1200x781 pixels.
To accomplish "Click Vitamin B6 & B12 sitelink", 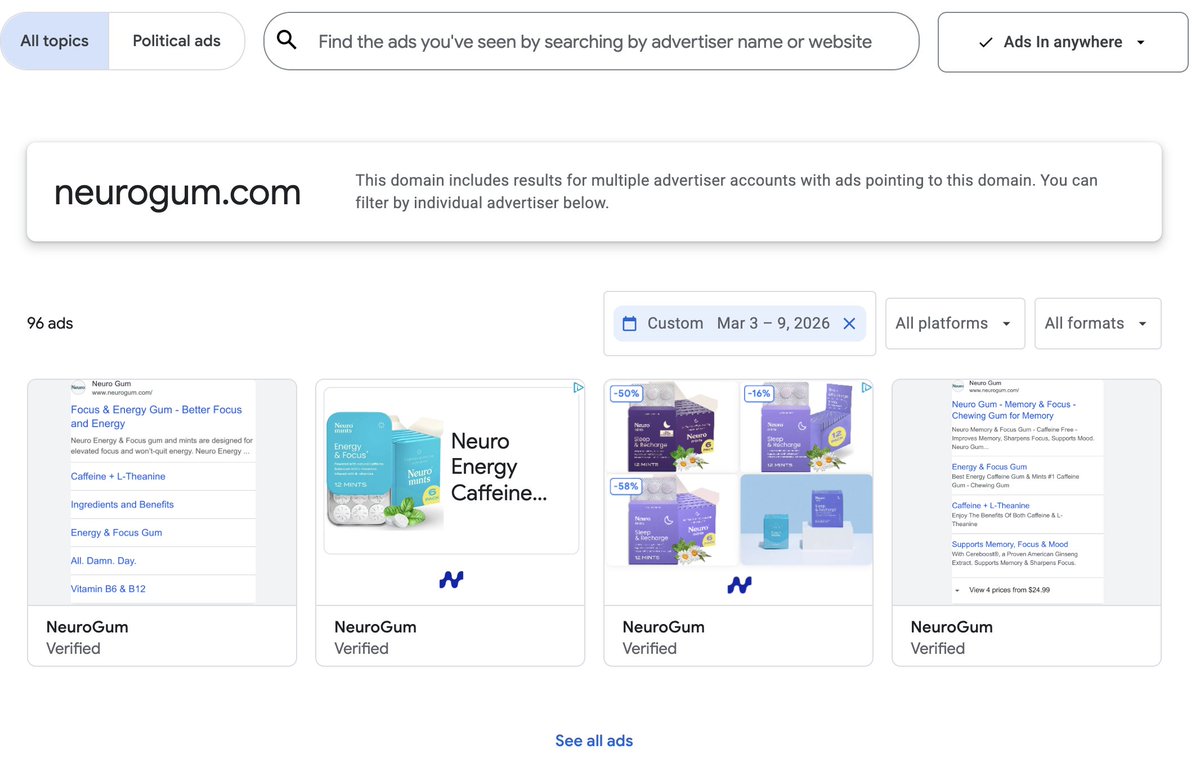I will click(108, 588).
